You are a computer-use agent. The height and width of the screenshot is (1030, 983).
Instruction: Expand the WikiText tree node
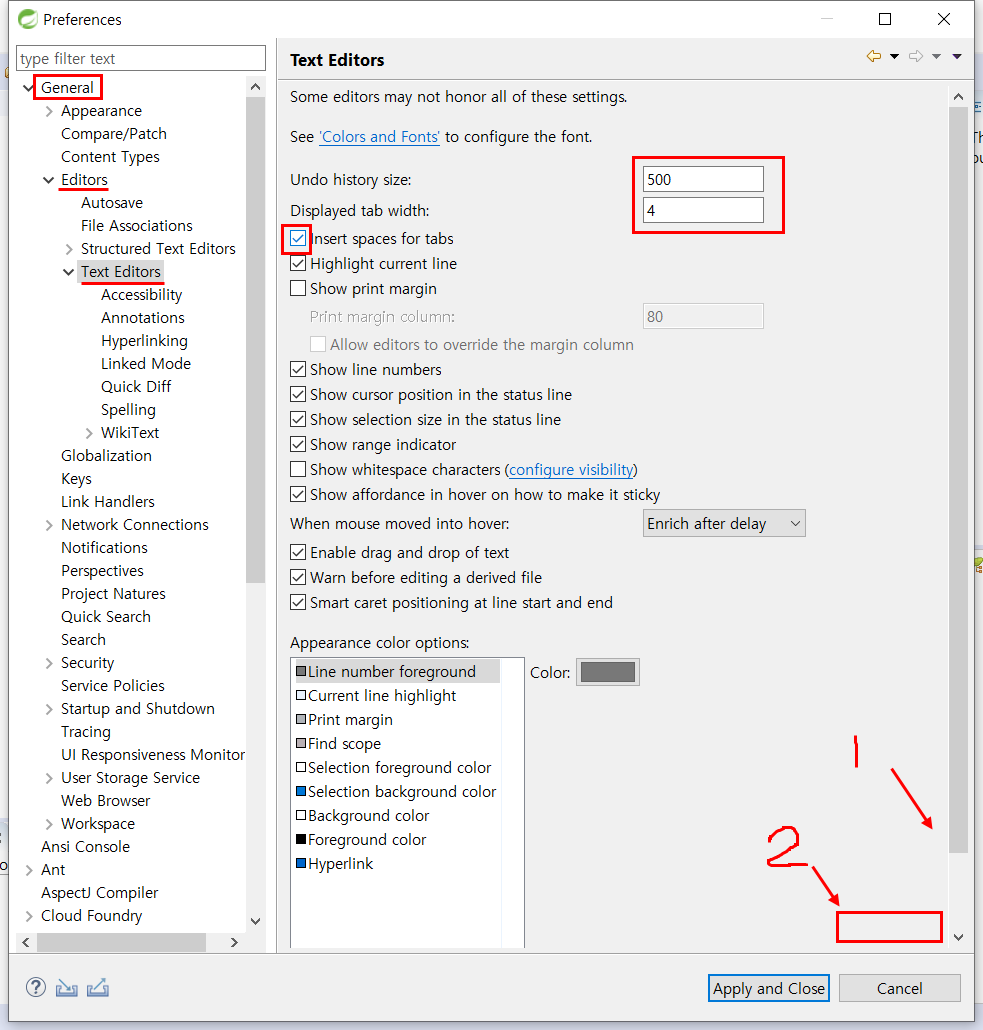tap(89, 433)
